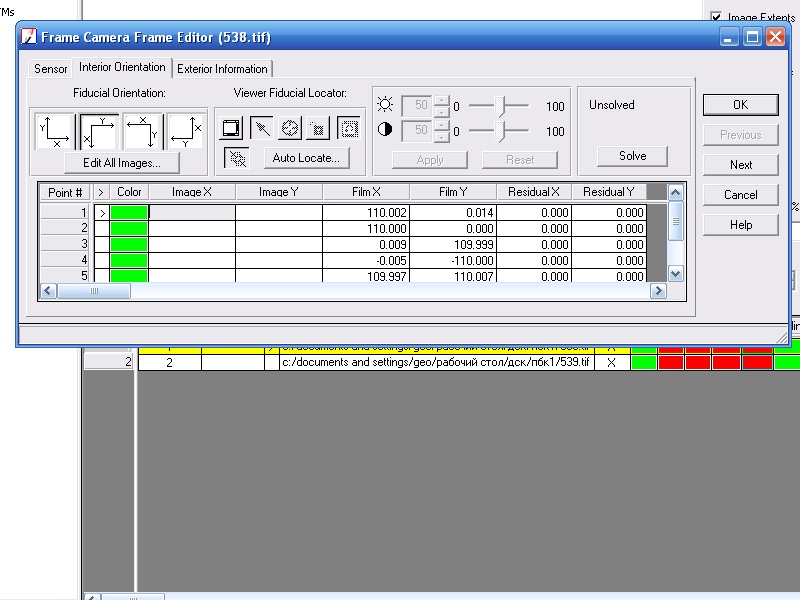
Task: Activate the select pointer tool
Action: pyautogui.click(x=261, y=128)
